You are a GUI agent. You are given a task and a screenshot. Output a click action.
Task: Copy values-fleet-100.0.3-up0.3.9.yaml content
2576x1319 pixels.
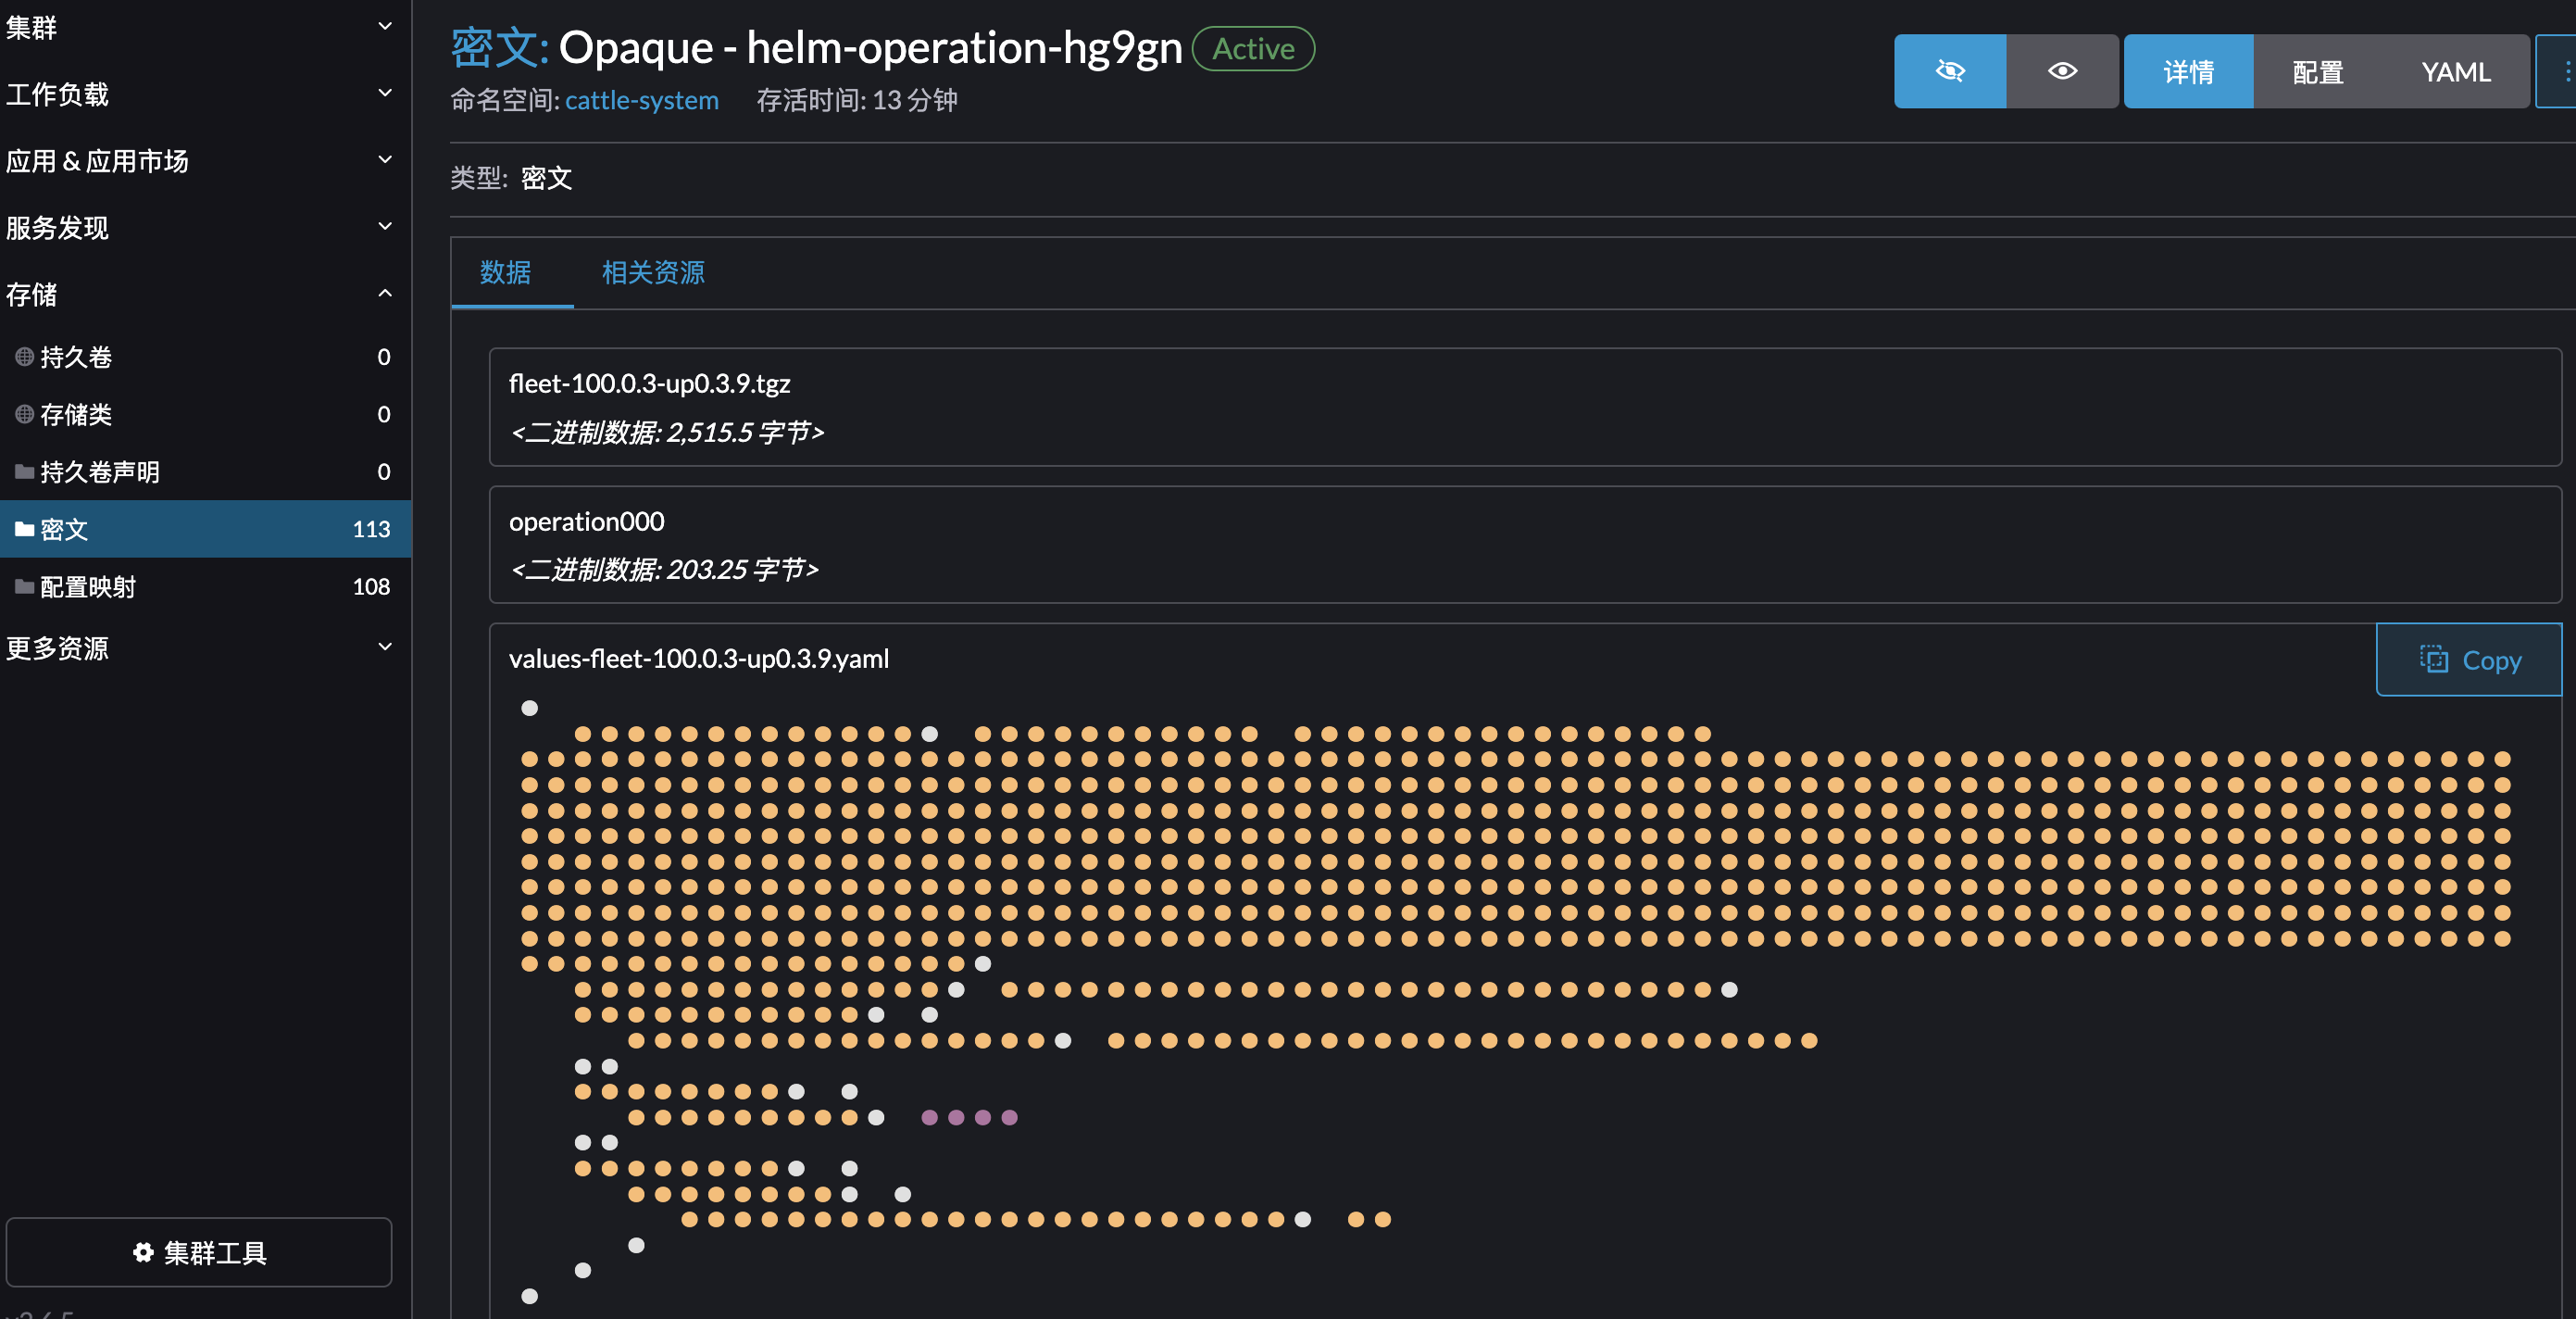pos(2467,659)
